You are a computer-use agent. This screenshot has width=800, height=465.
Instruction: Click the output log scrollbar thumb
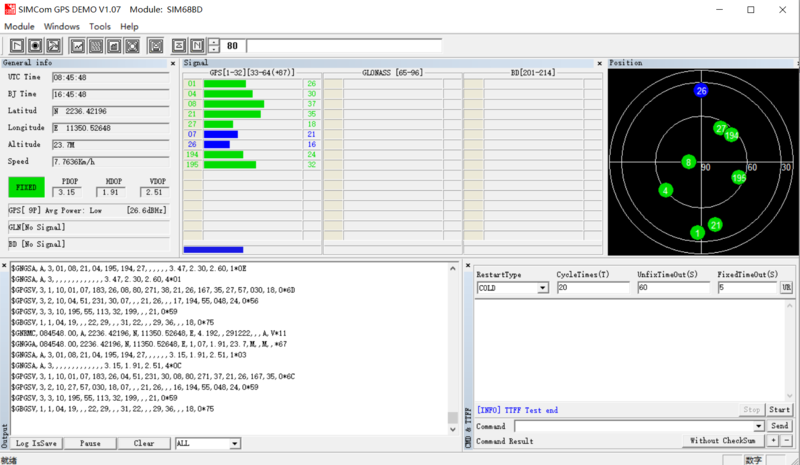[453, 418]
